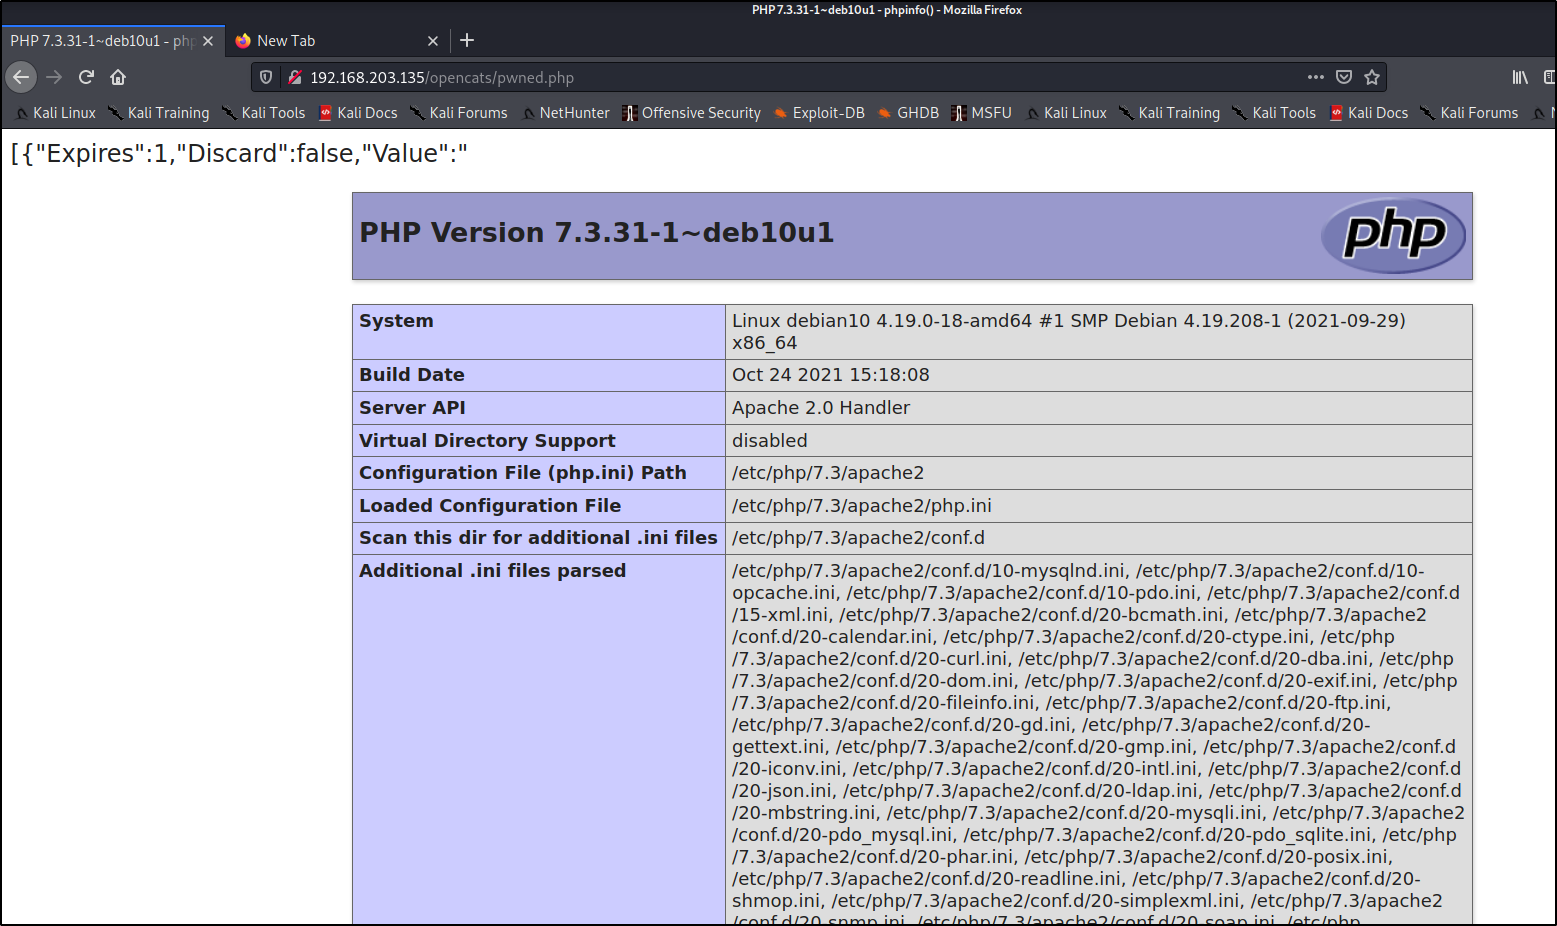This screenshot has width=1557, height=926.
Task: Open the Firefox home page
Action: pos(118,77)
